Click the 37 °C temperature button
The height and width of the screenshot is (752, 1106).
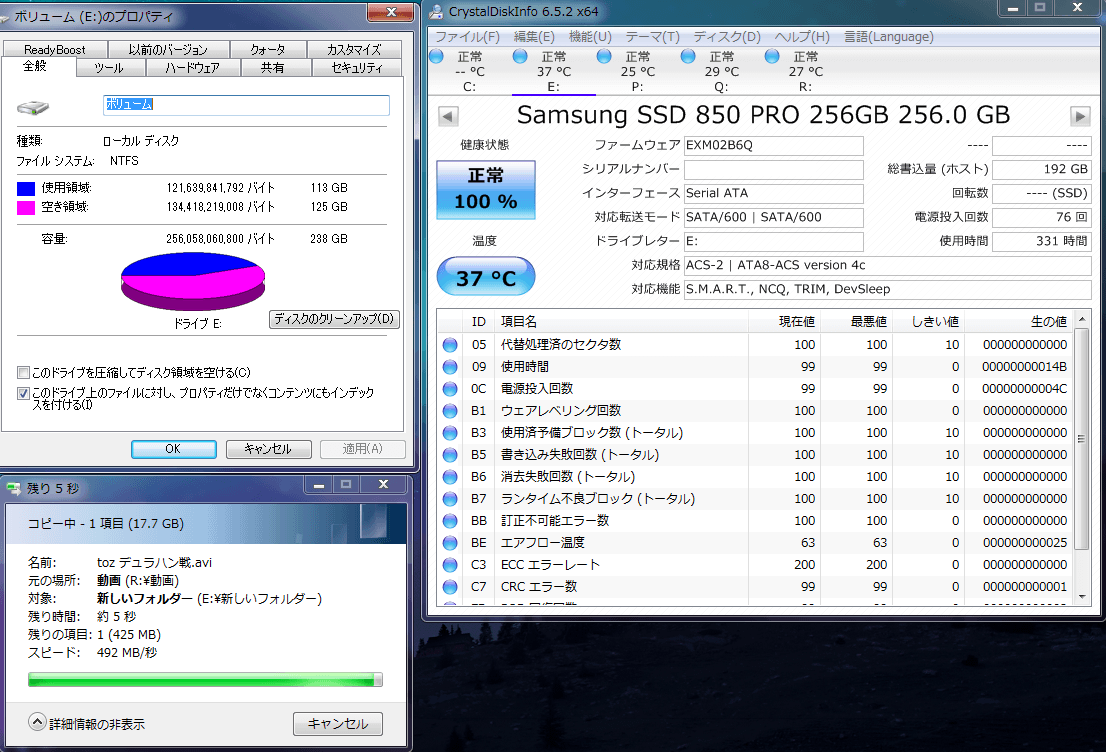pyautogui.click(x=486, y=277)
